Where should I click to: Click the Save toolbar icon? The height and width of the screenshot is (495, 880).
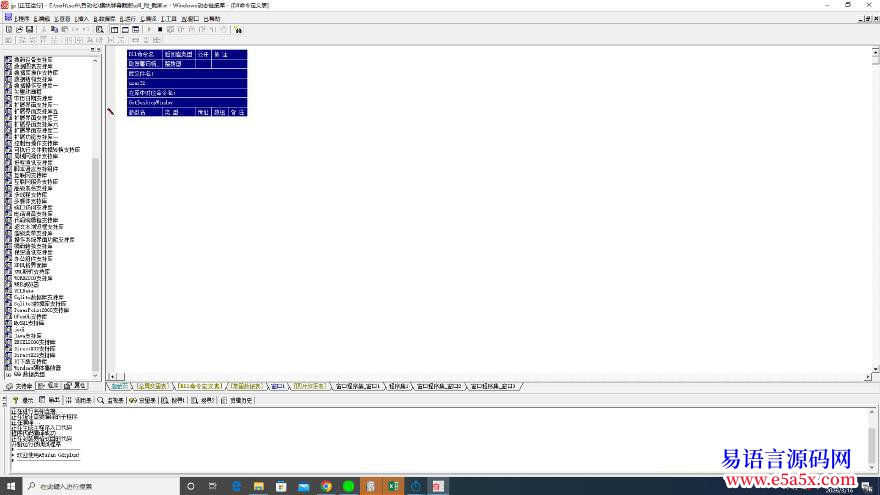pyautogui.click(x=29, y=30)
